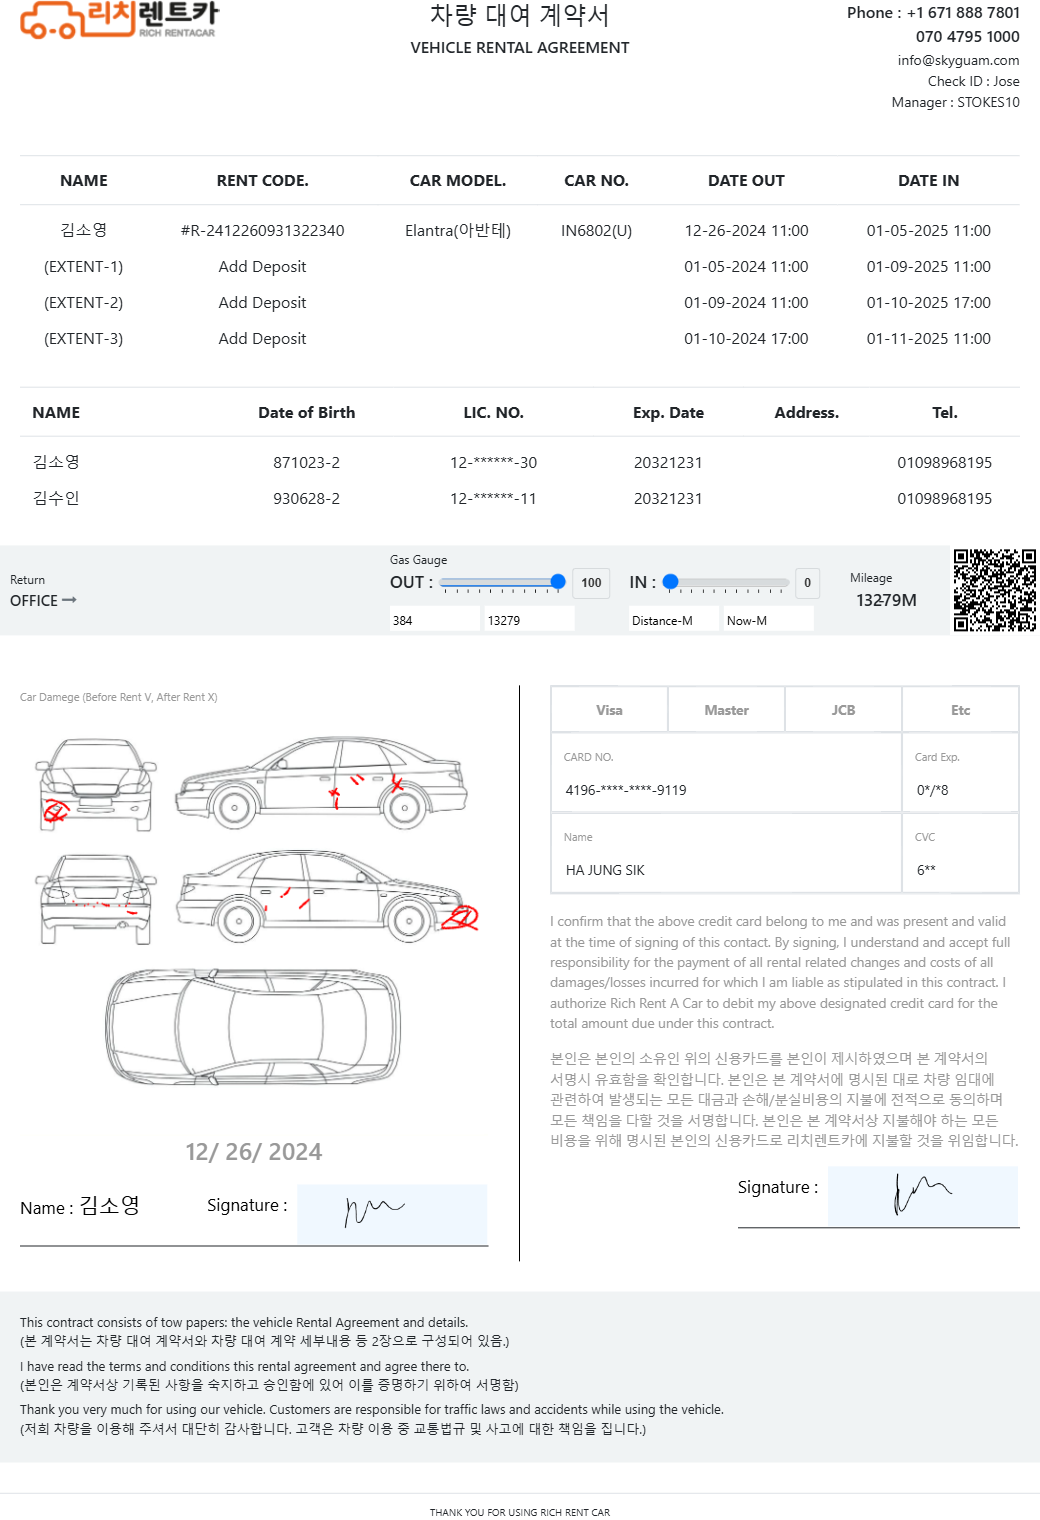This screenshot has height=1520, width=1040.
Task: Click license number 12-******-30
Action: click(493, 463)
